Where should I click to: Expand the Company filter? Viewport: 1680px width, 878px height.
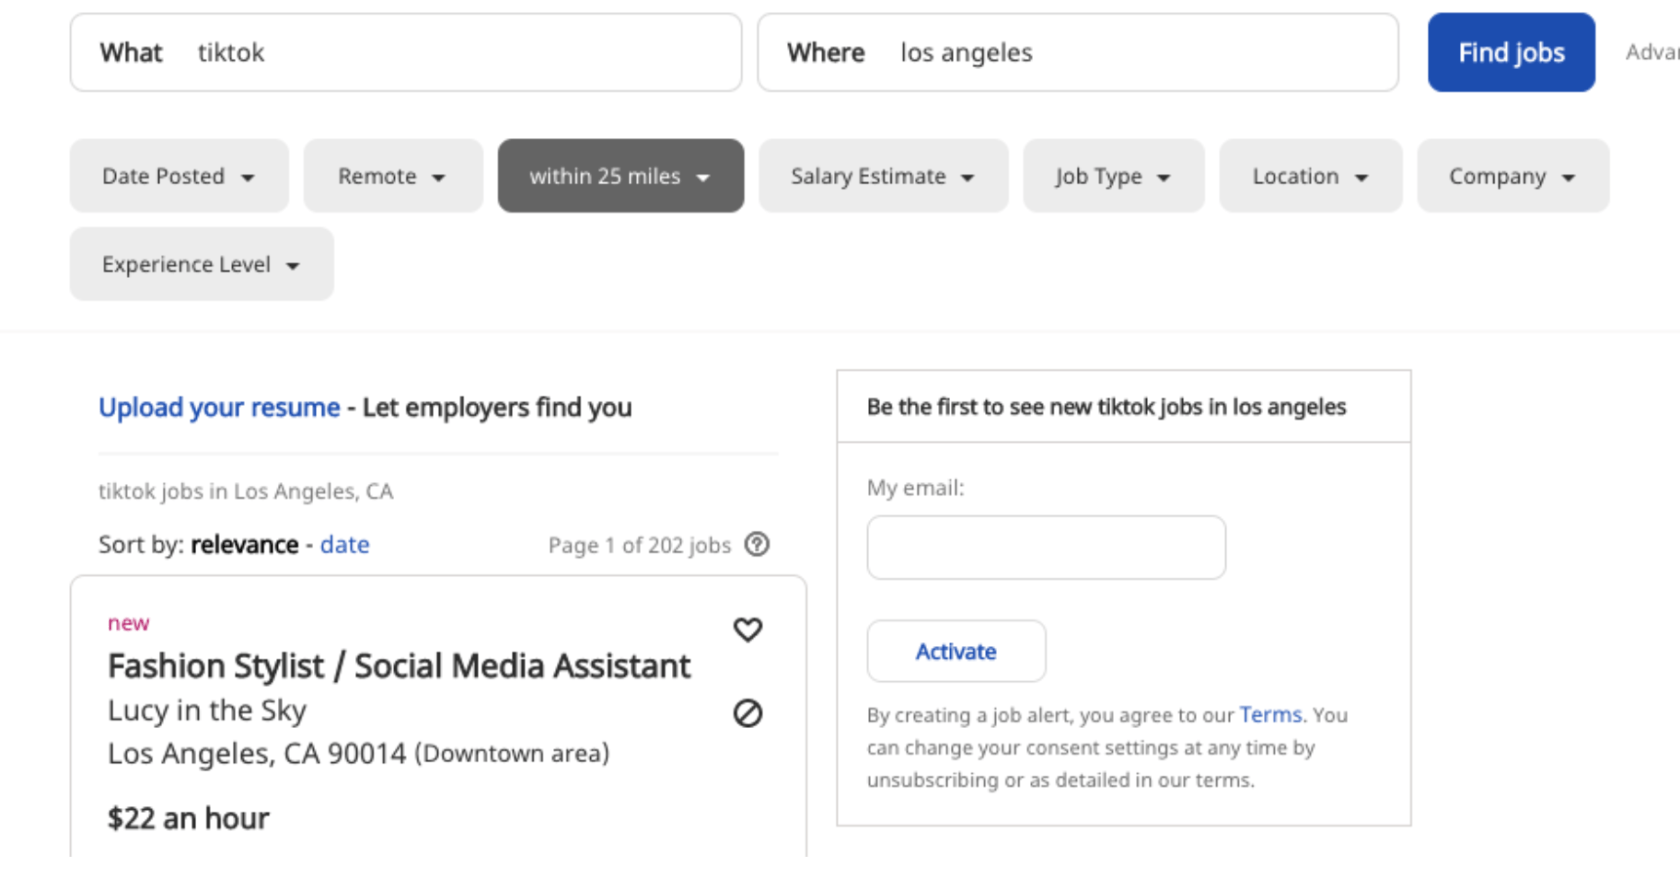(x=1513, y=176)
